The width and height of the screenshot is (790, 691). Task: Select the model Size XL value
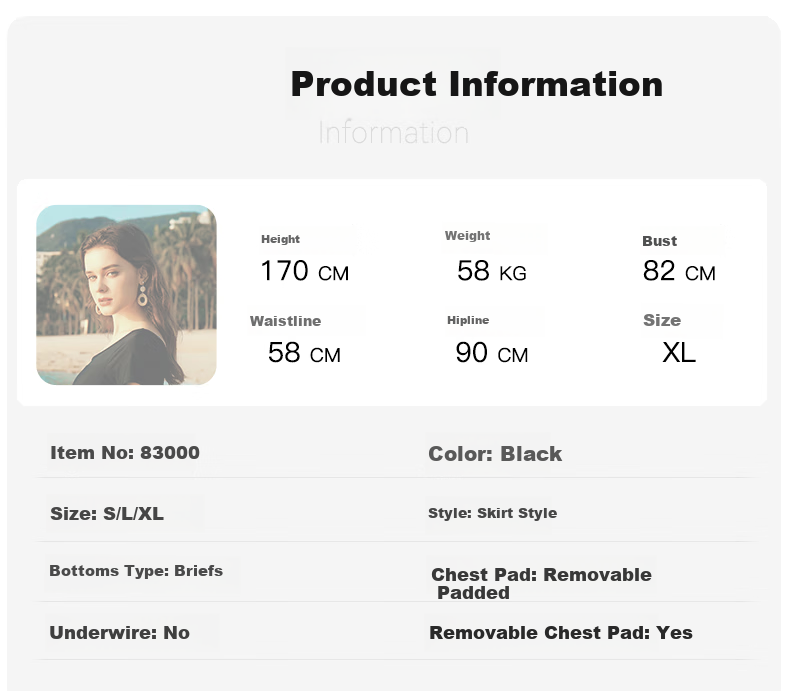679,353
